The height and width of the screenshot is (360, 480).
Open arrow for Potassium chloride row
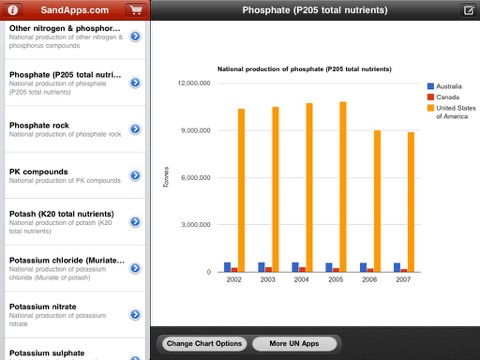(x=135, y=268)
